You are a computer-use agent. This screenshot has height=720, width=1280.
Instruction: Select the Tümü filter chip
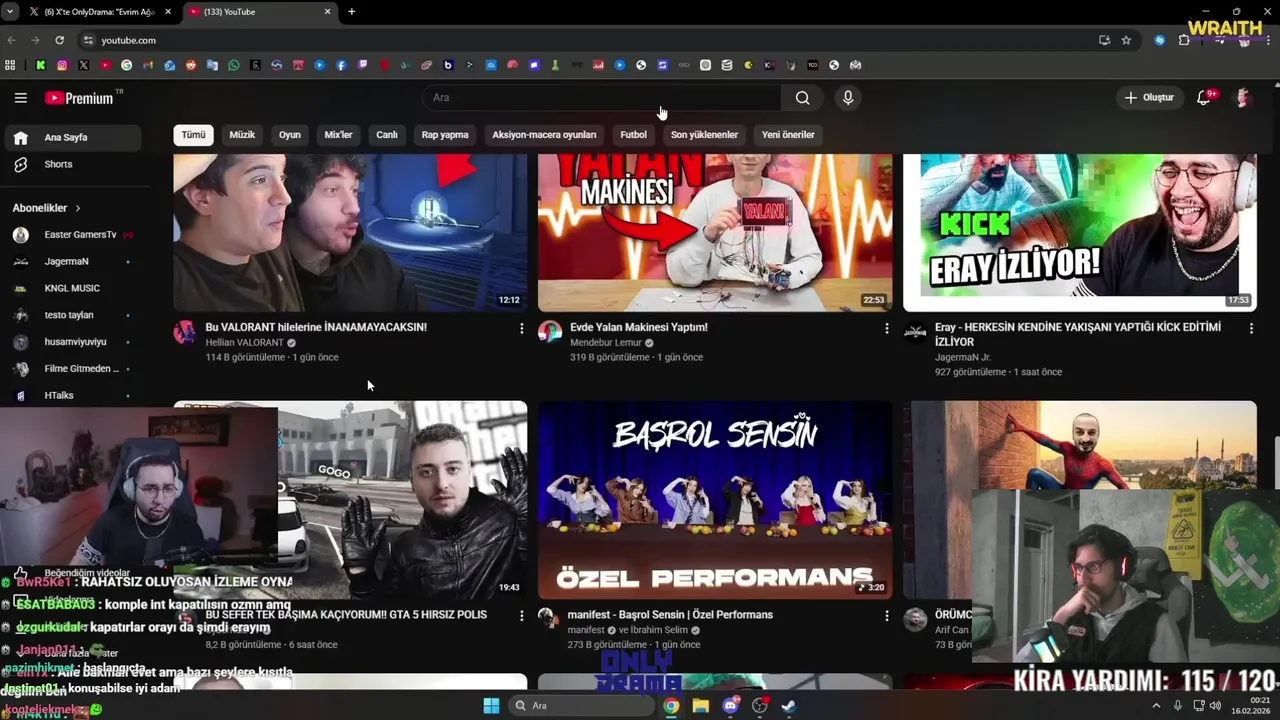[x=193, y=135]
